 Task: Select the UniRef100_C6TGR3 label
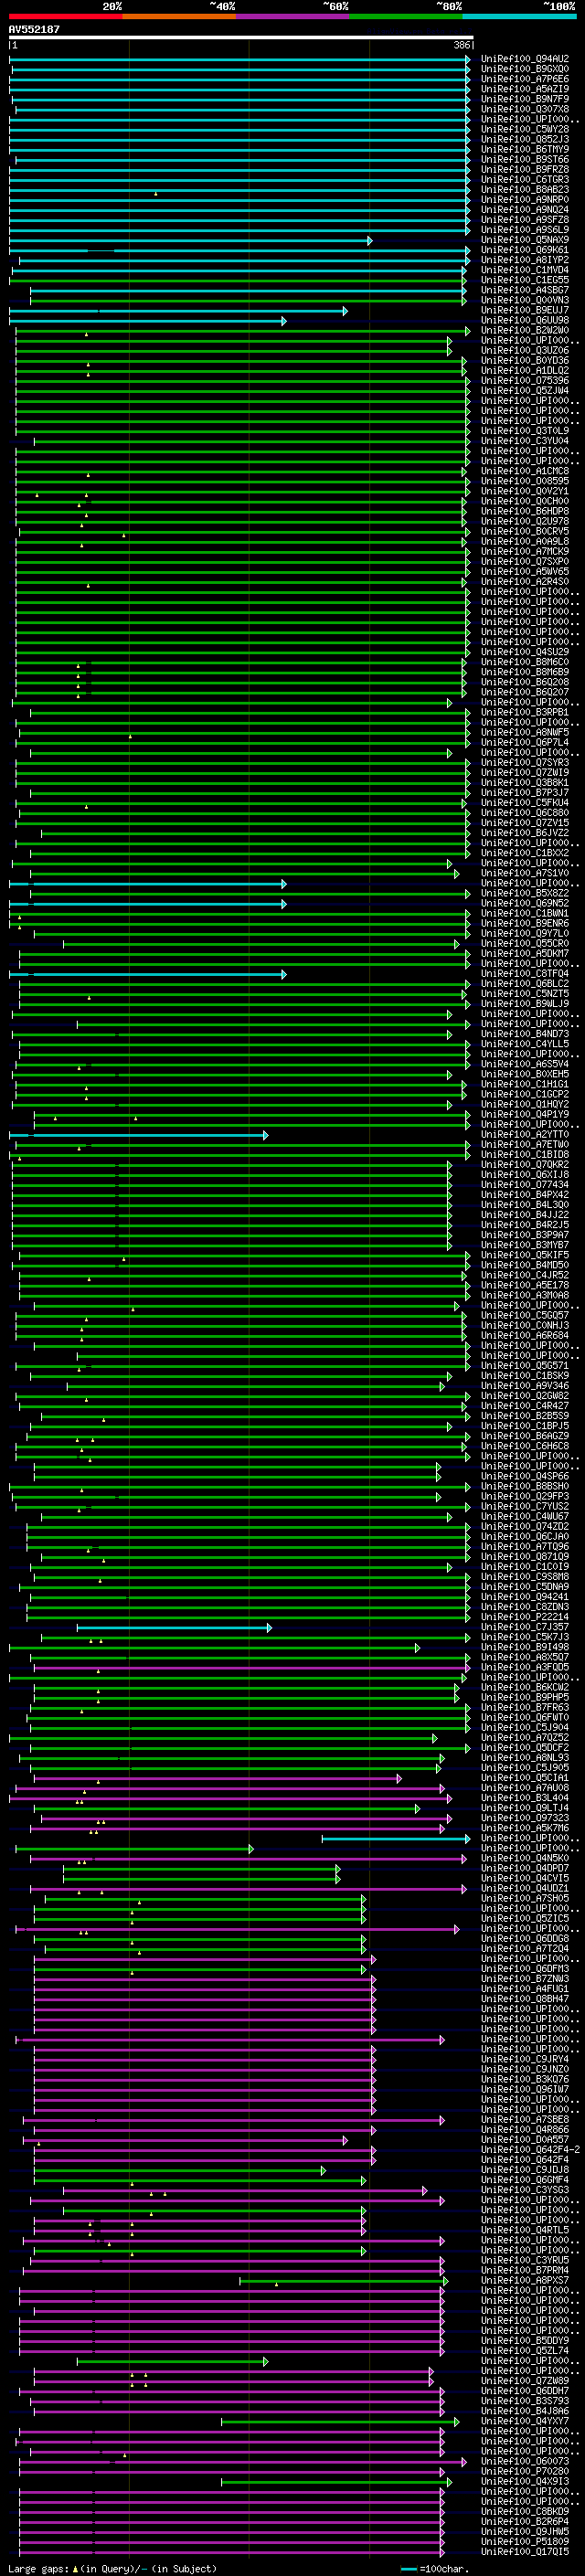pyautogui.click(x=525, y=180)
